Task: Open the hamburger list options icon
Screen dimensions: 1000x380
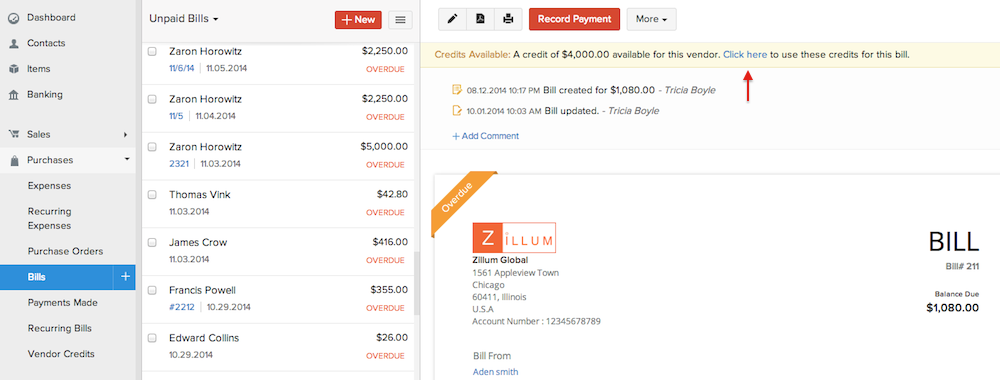Action: (401, 20)
